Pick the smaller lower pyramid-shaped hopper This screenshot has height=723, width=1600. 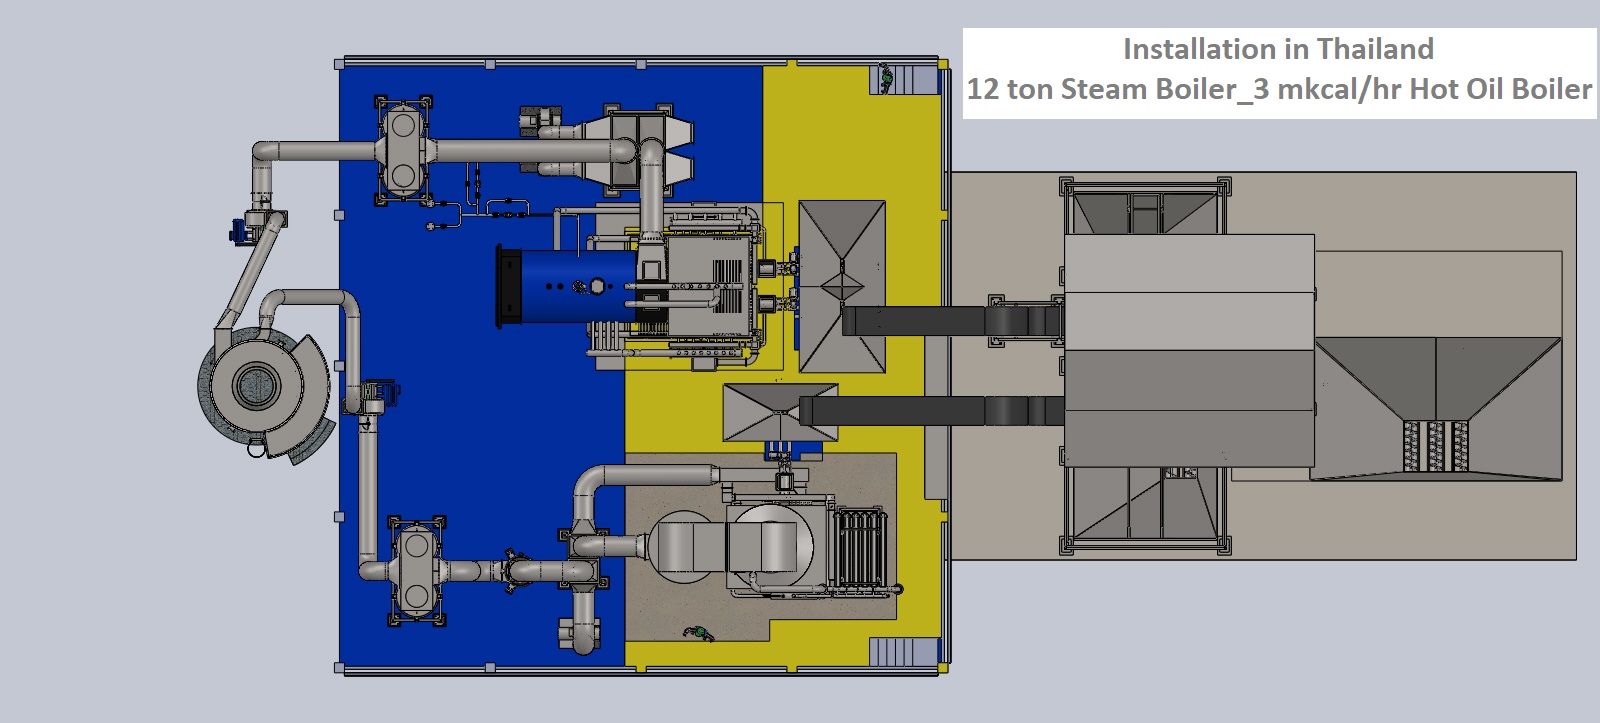[x=768, y=411]
